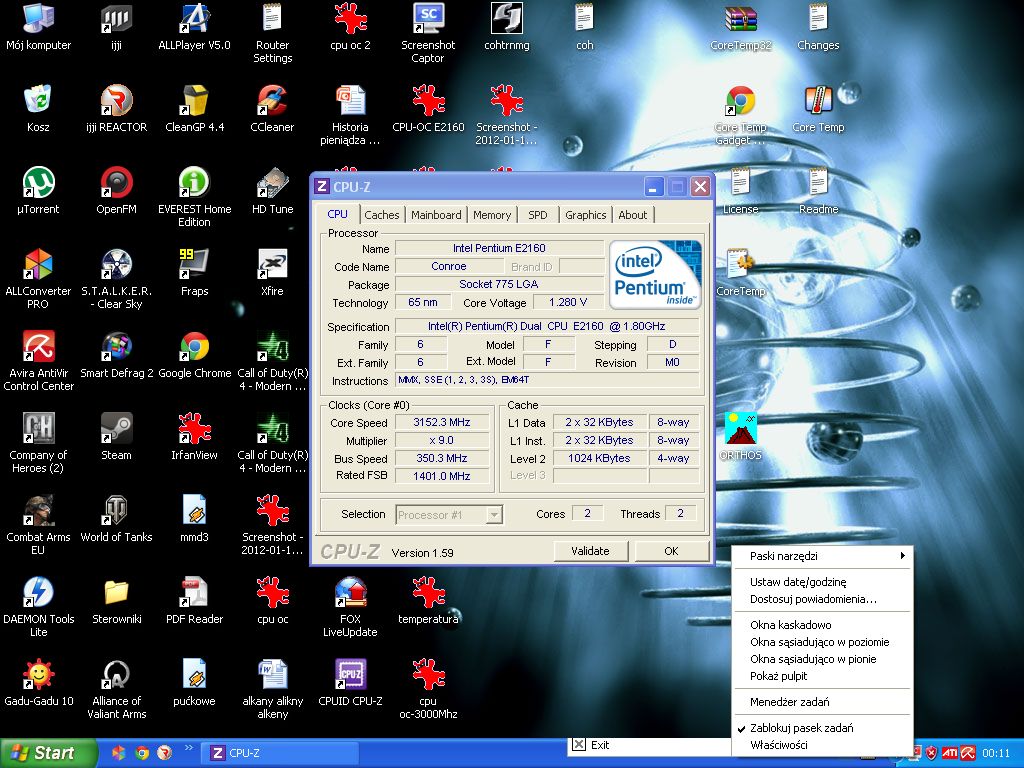Click Intel Pentium inside logo
This screenshot has width=1024, height=768.
(x=655, y=274)
